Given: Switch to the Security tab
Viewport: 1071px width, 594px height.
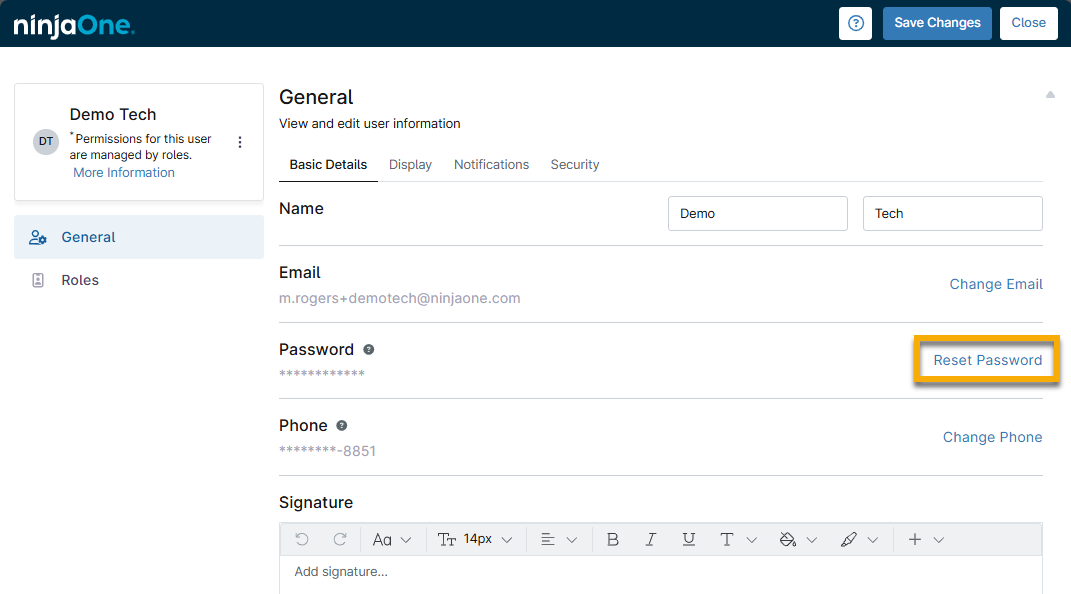Looking at the screenshot, I should click(x=575, y=165).
